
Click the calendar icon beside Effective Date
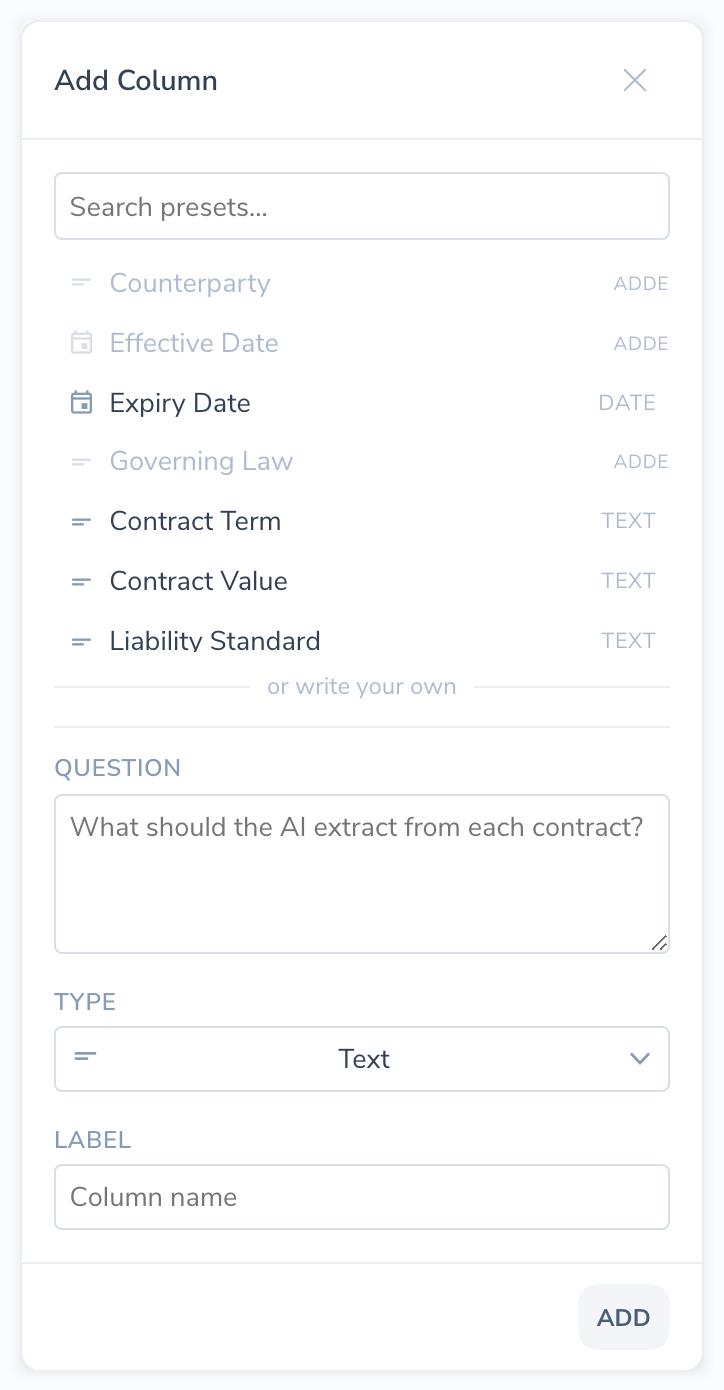81,343
